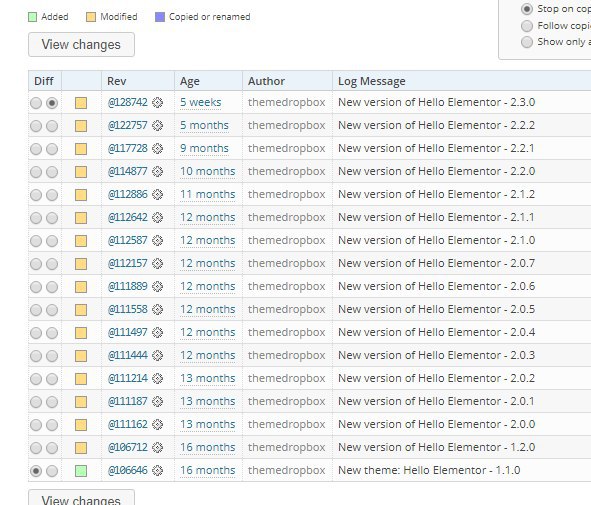Click the top View changes button
The width and height of the screenshot is (591, 505).
click(81, 44)
